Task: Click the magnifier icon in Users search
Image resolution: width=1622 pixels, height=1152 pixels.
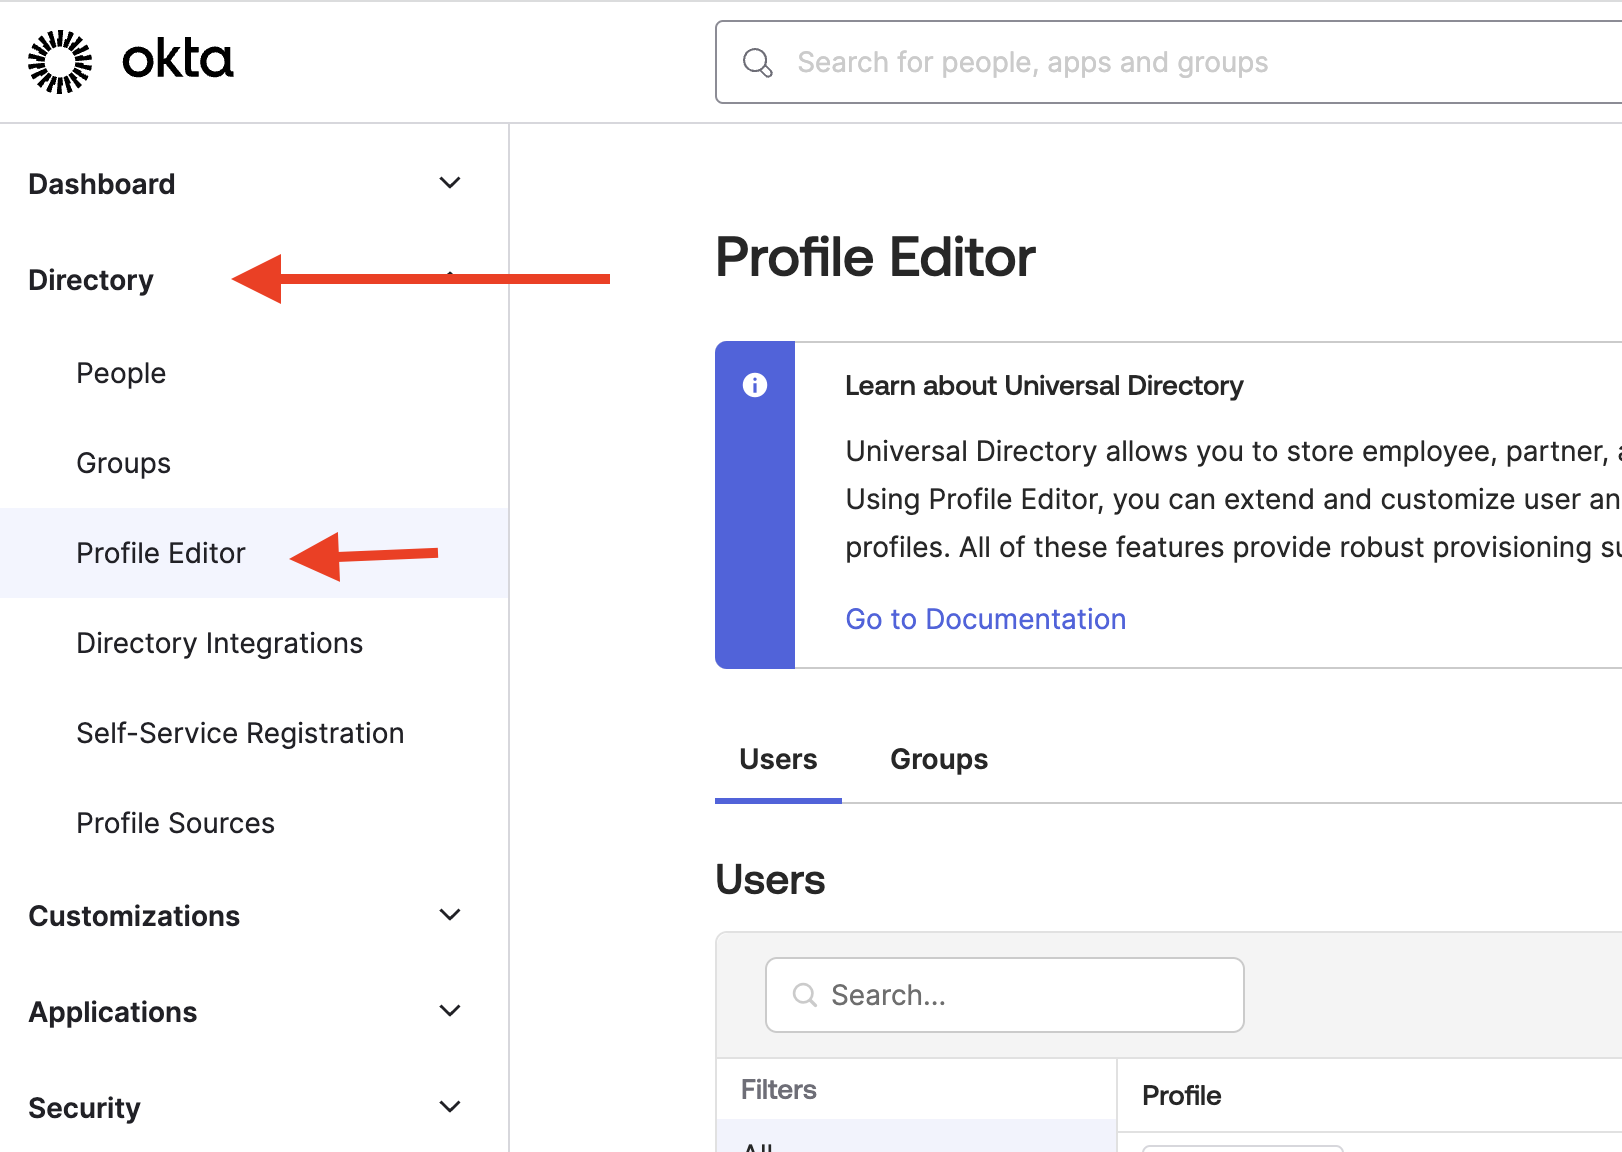Action: (x=805, y=995)
